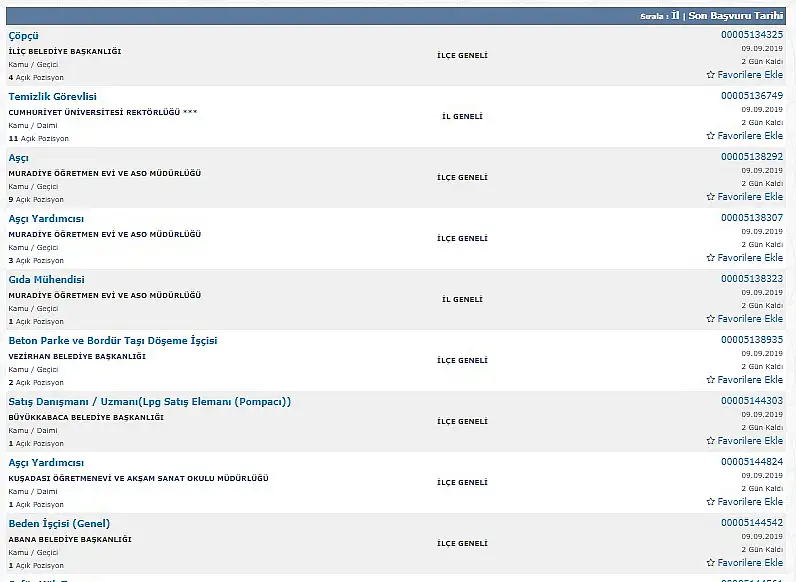The height and width of the screenshot is (582, 796).
Task: Click star icon for listing 00005144824
Action: [711, 501]
